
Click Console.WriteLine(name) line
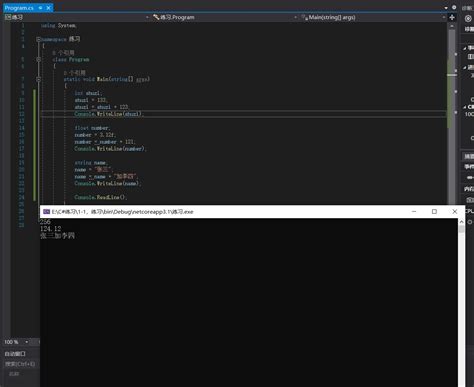coord(108,183)
